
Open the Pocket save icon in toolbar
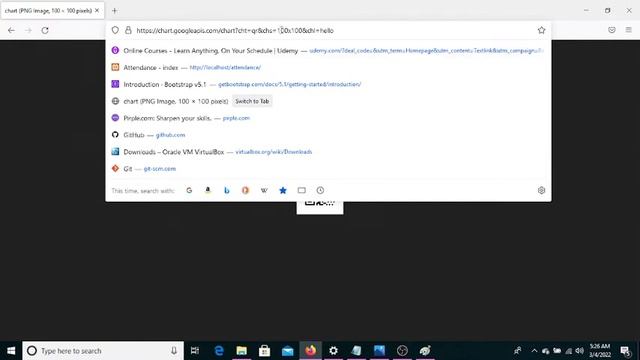pyautogui.click(x=611, y=30)
